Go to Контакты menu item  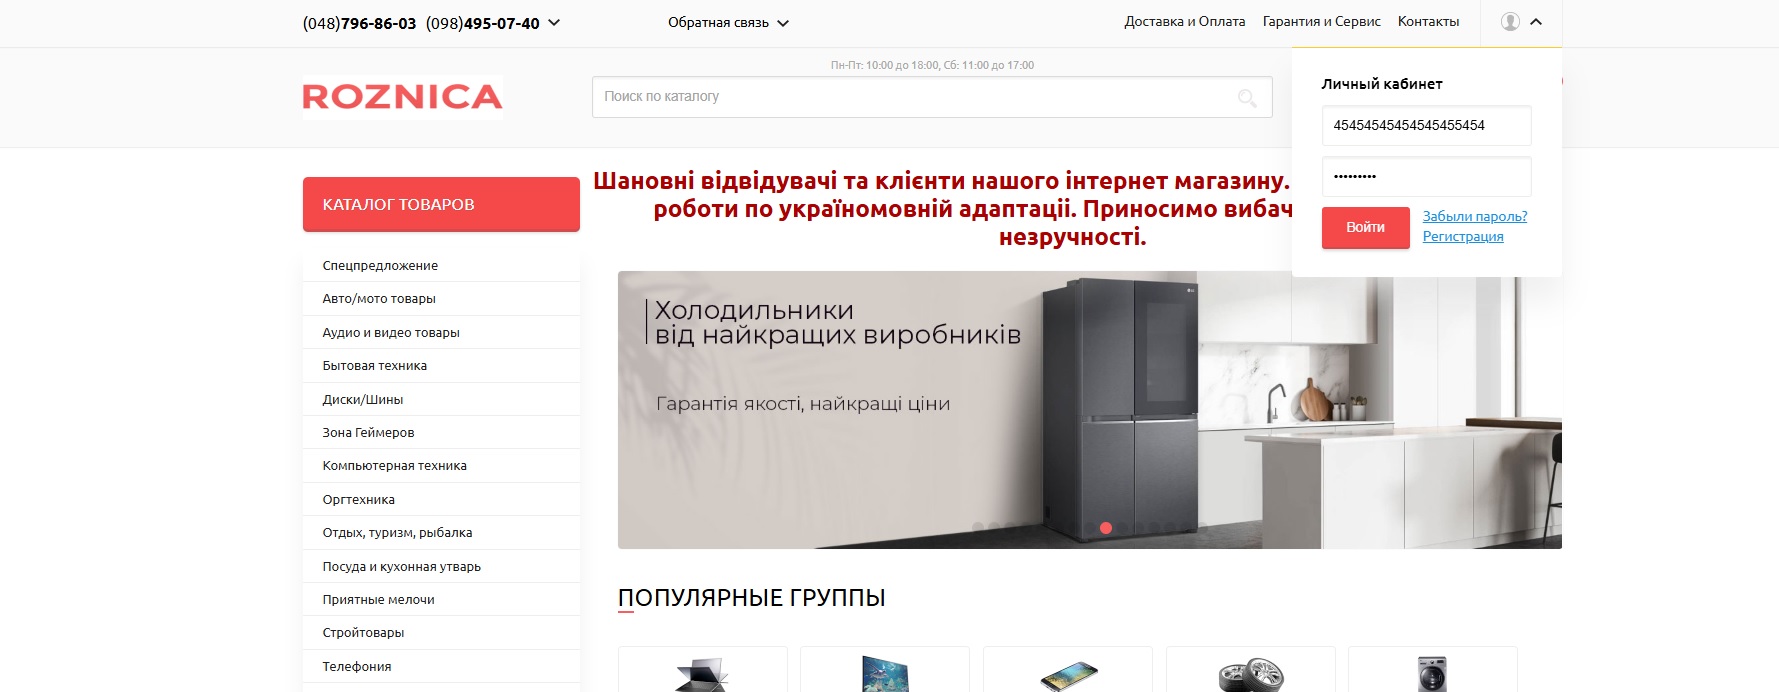point(1428,22)
